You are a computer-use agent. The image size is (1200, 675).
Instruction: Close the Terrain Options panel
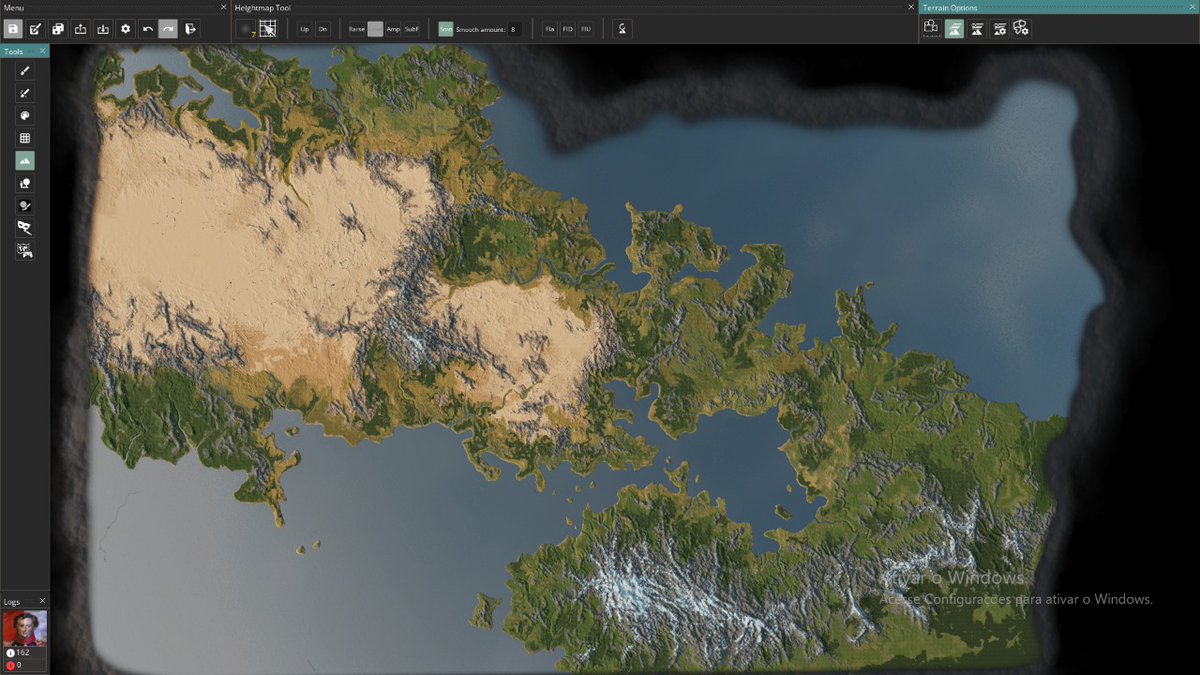tap(1193, 7)
